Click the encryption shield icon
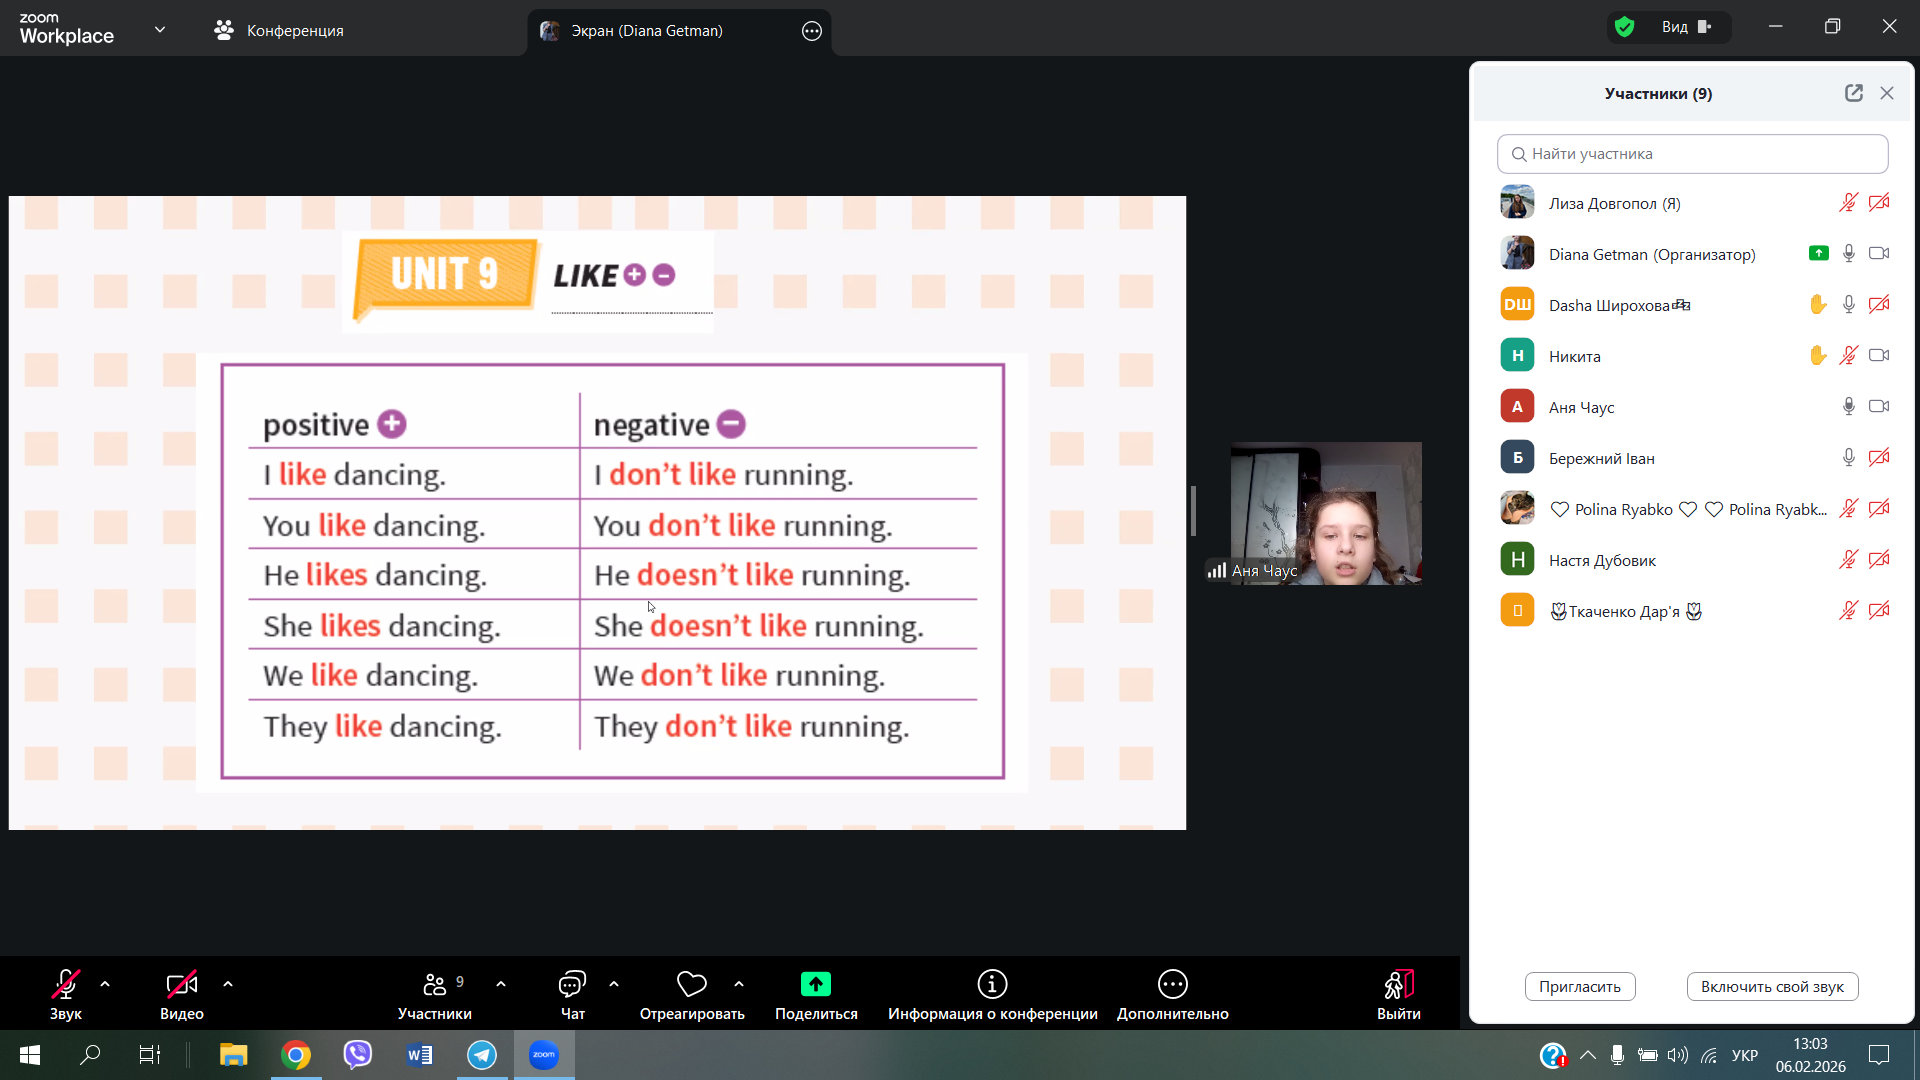Screen dimensions: 1920x1080 pos(1625,27)
